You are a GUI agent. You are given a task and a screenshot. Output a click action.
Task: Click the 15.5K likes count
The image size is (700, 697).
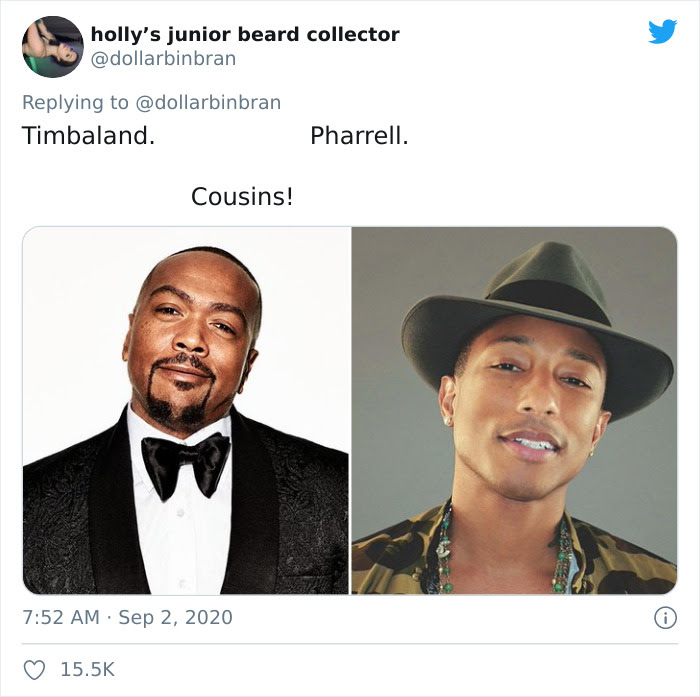88,670
